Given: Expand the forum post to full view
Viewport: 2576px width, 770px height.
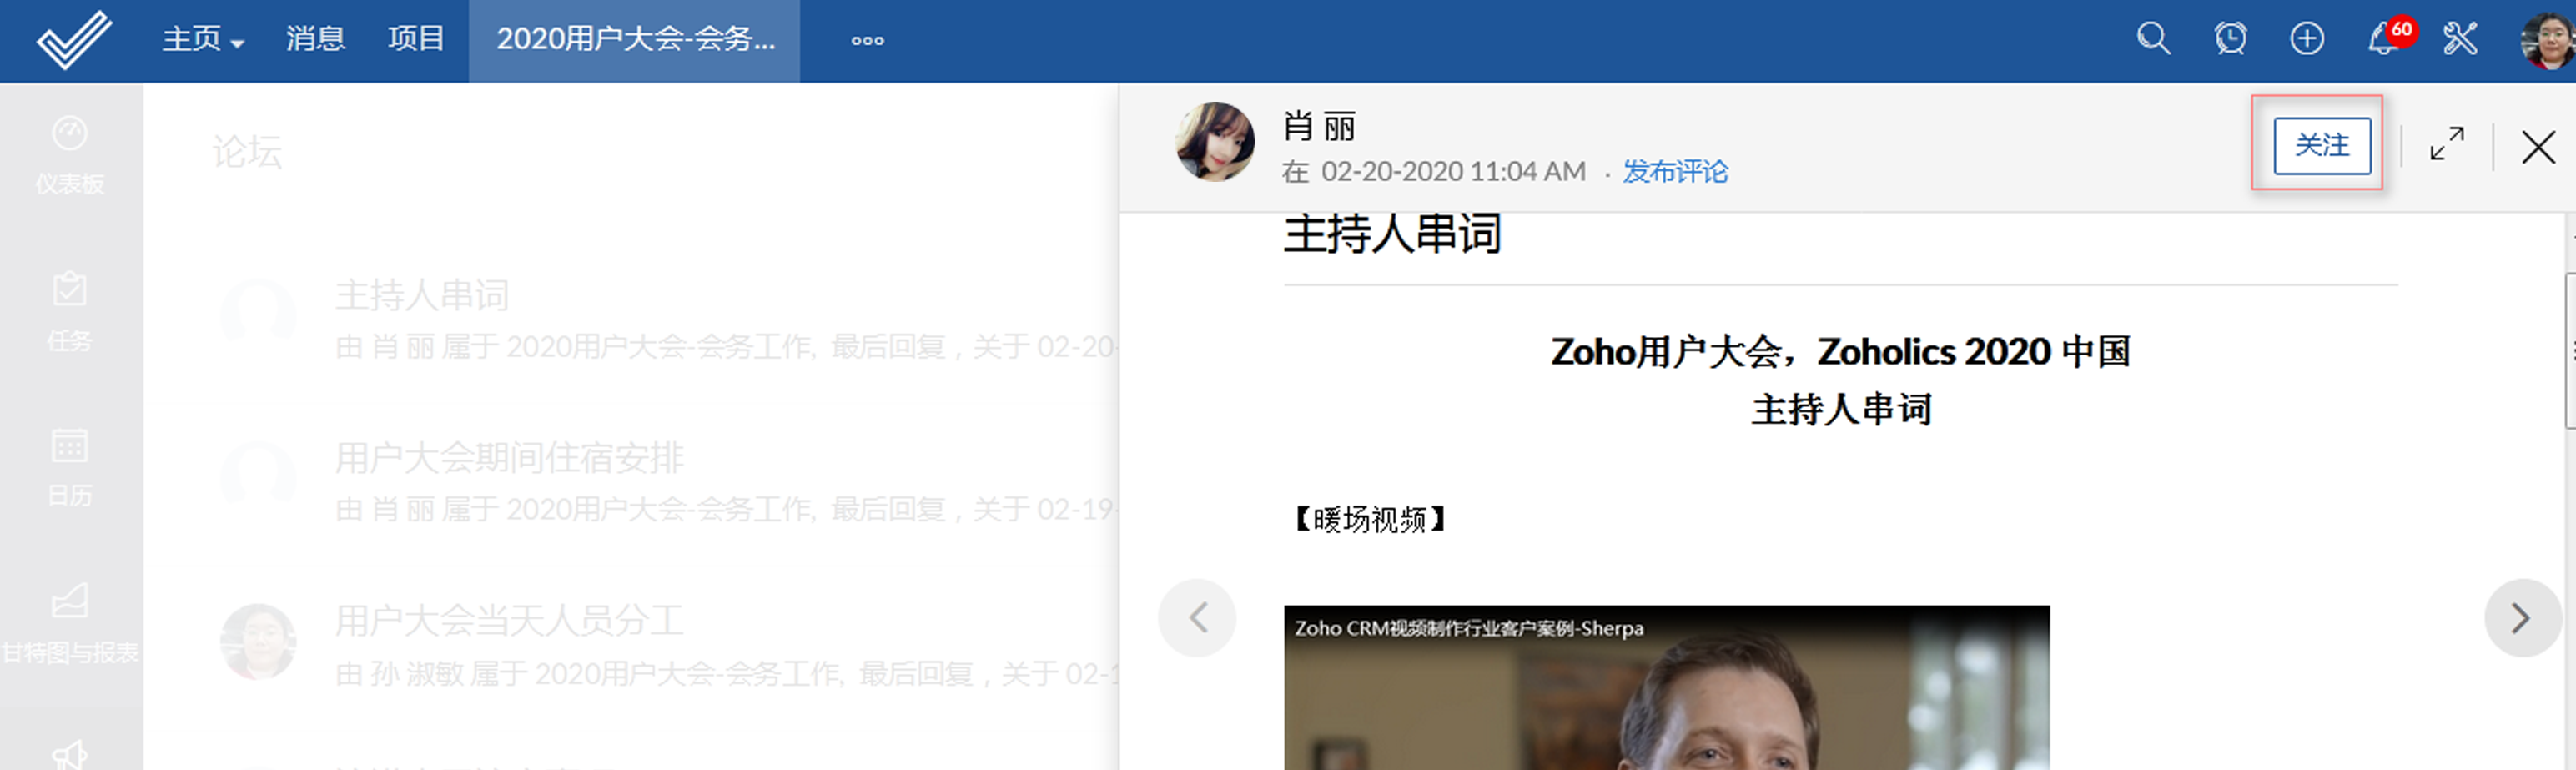Looking at the screenshot, I should pos(2446,144).
